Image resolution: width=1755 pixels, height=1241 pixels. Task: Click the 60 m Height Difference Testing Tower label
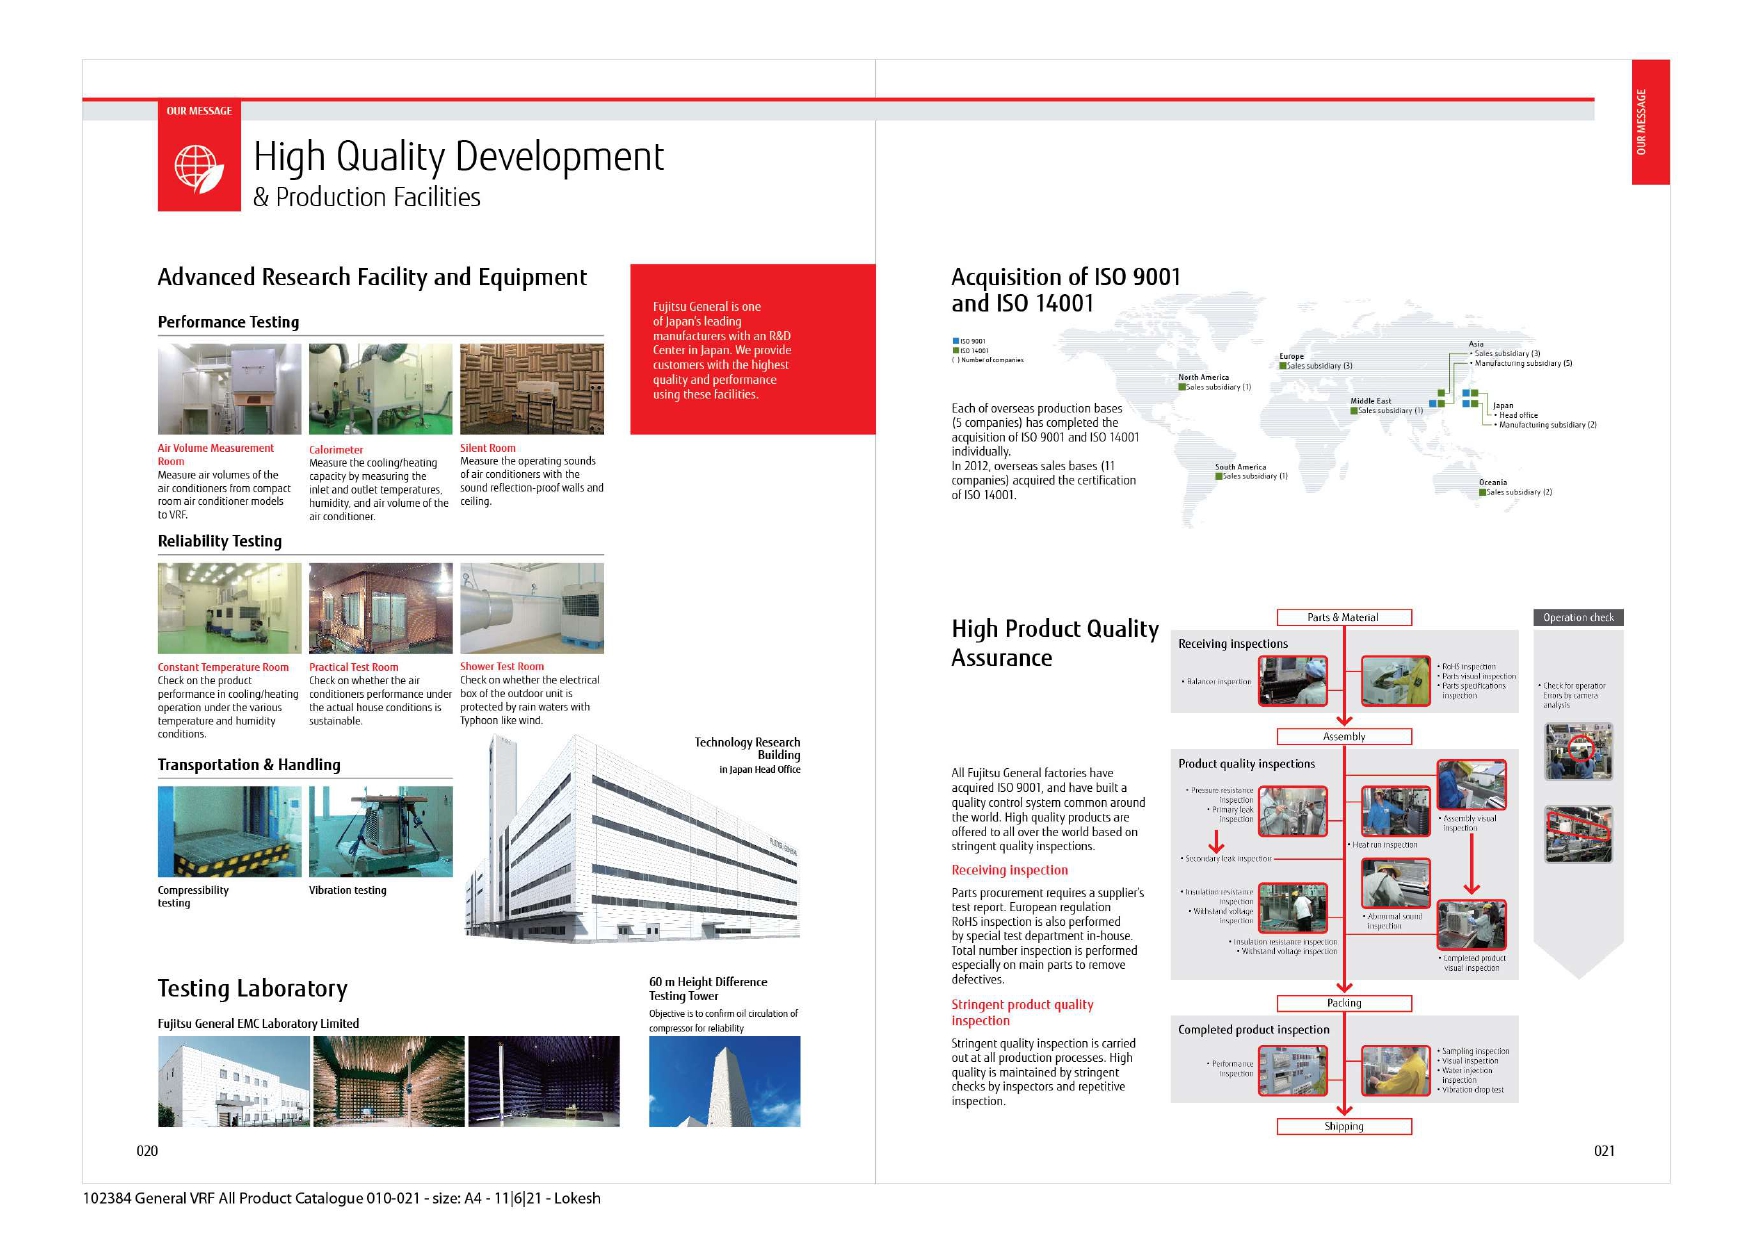pos(708,989)
